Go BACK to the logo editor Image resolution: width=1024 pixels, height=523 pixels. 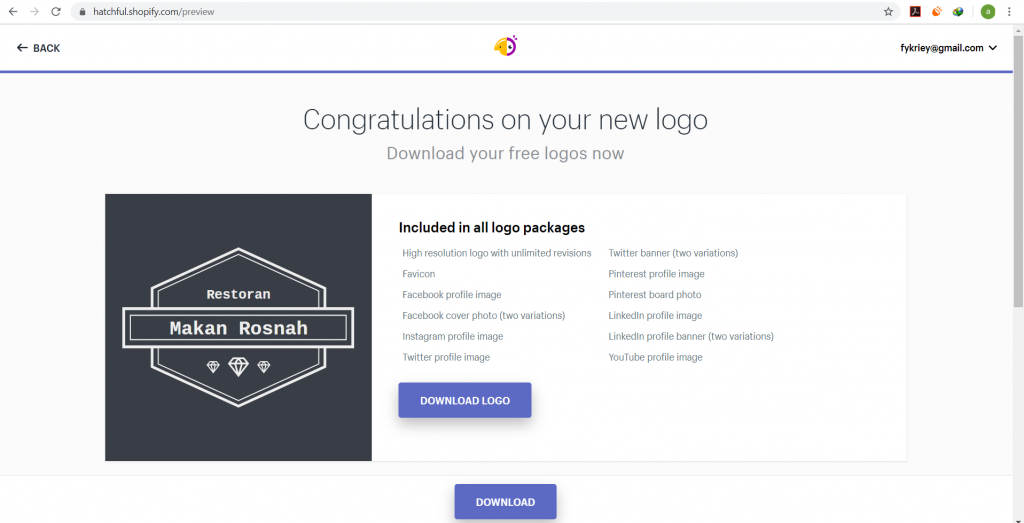tap(39, 48)
